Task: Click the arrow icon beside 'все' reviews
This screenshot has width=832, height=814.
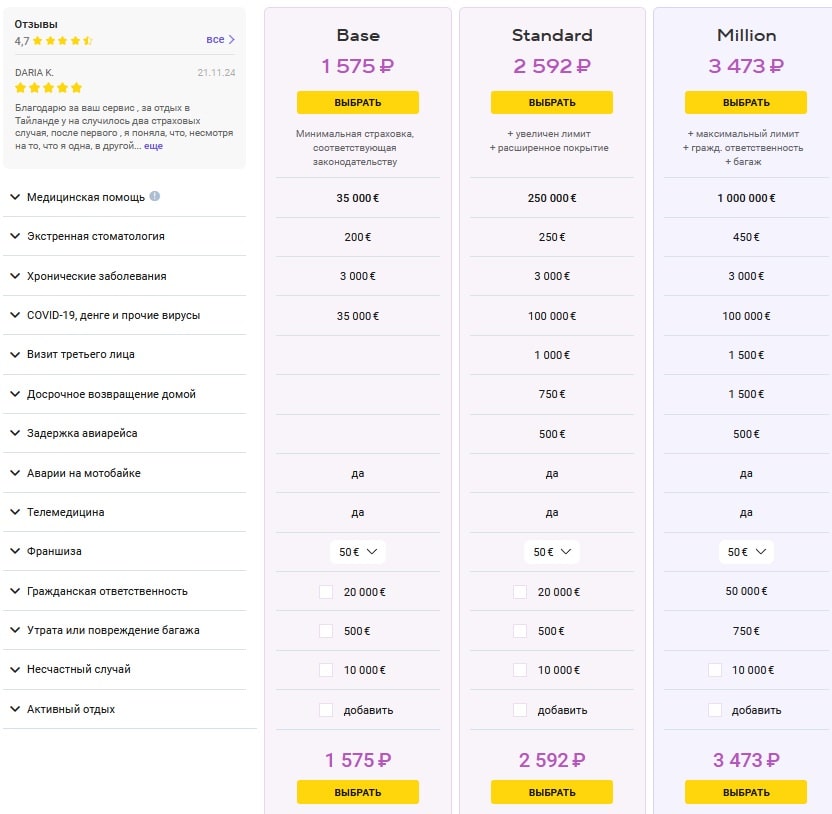Action: pos(231,39)
